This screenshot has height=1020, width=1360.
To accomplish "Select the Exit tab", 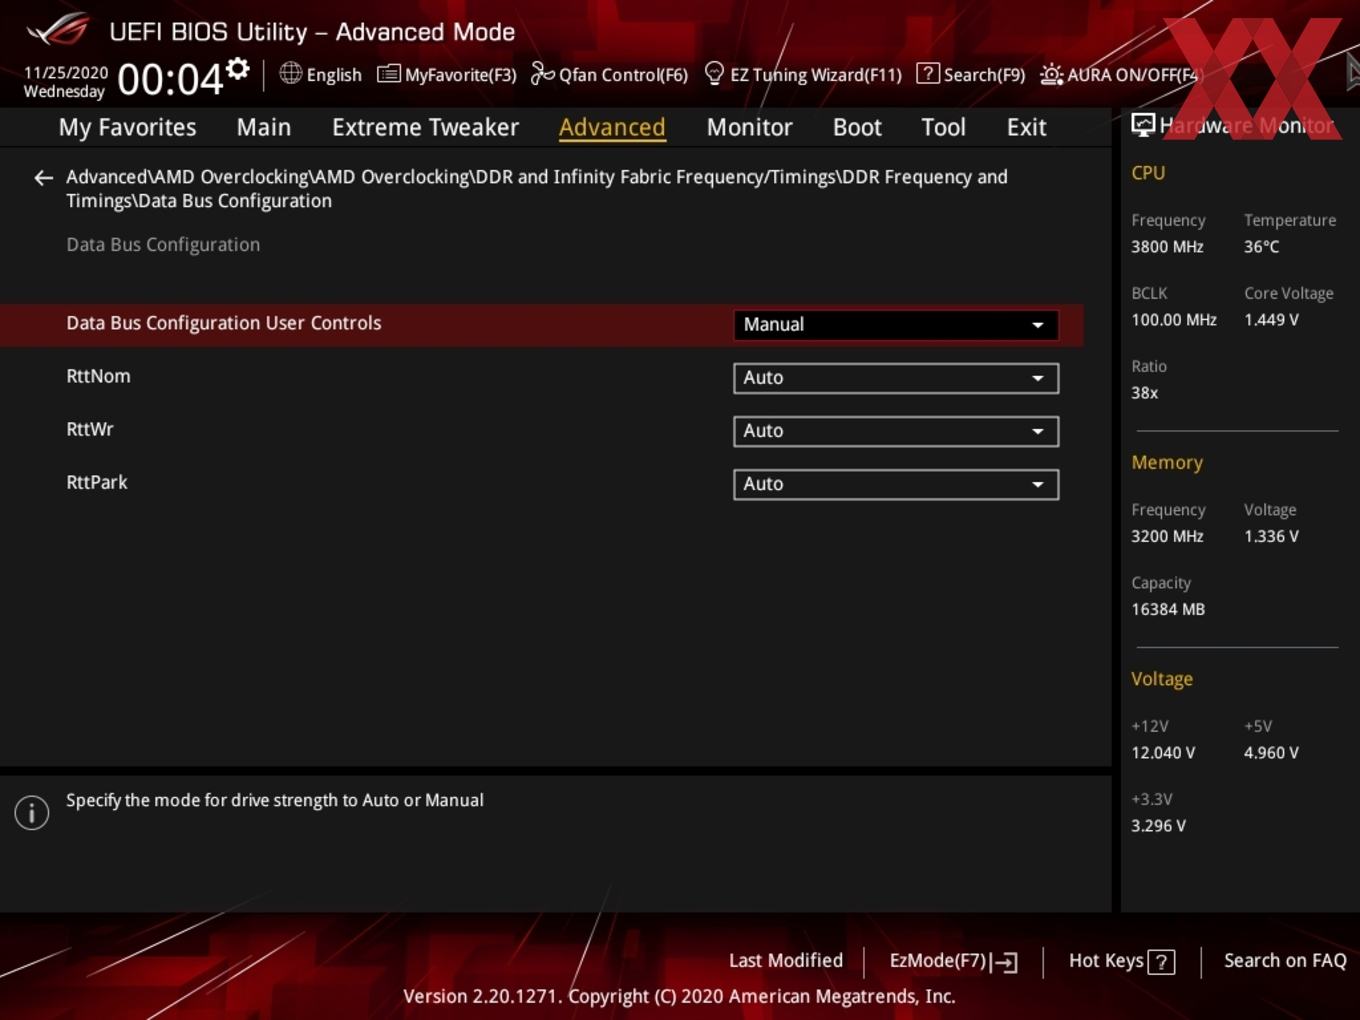I will 1026,127.
